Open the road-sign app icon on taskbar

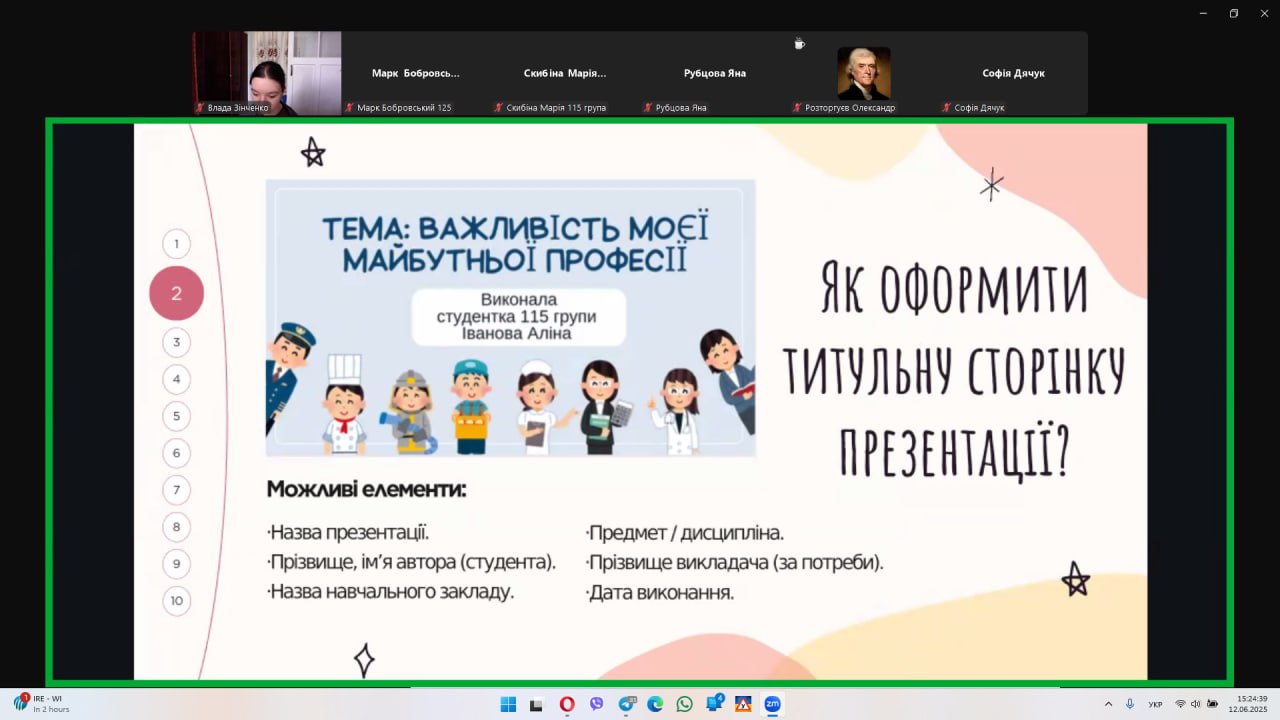[743, 704]
